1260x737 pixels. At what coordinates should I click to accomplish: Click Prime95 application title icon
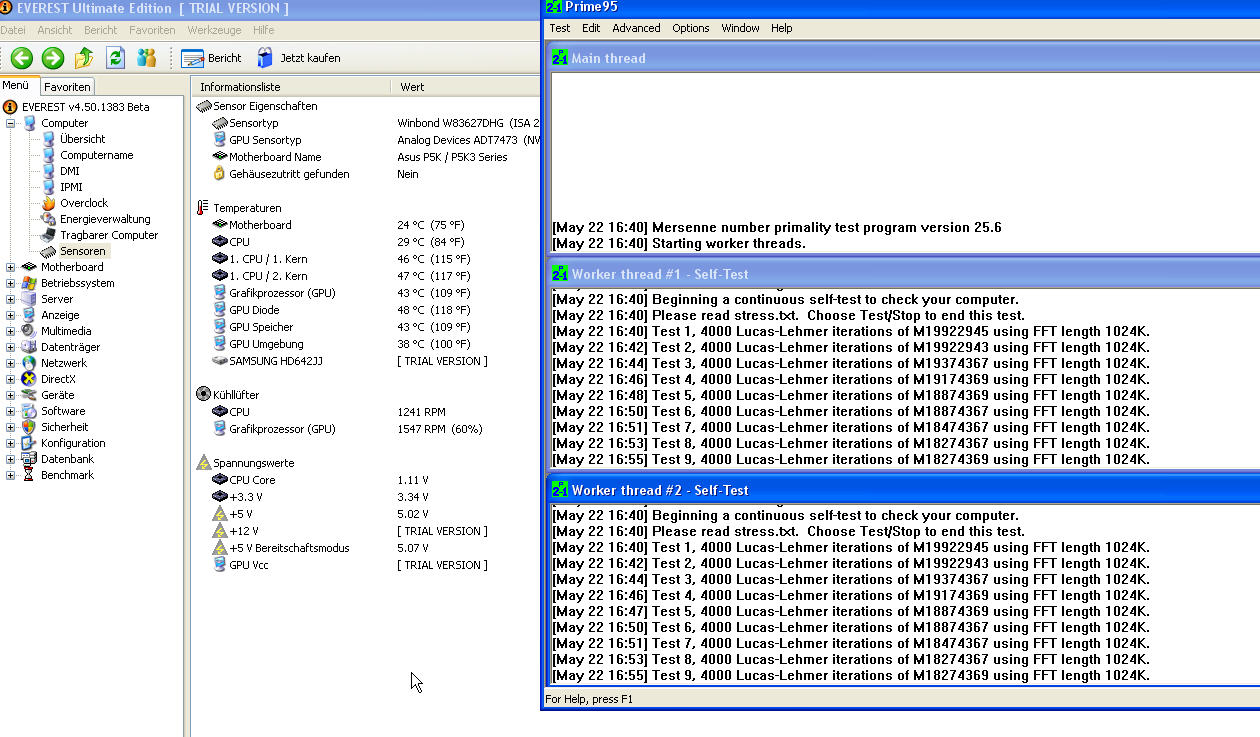(554, 7)
